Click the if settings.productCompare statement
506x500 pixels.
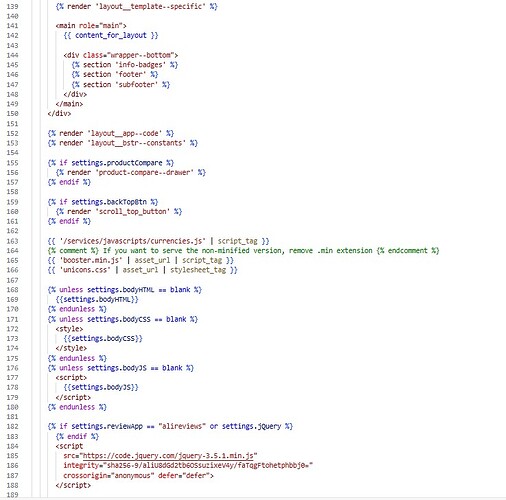click(x=111, y=163)
